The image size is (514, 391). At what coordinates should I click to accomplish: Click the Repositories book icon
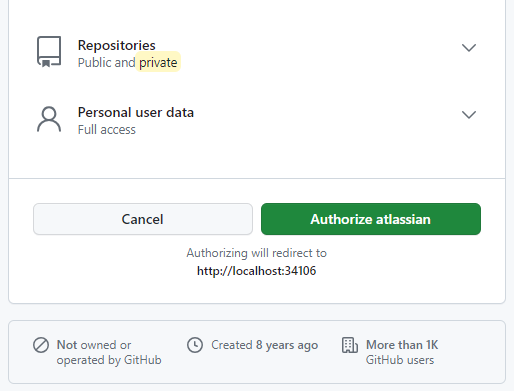pyautogui.click(x=49, y=52)
